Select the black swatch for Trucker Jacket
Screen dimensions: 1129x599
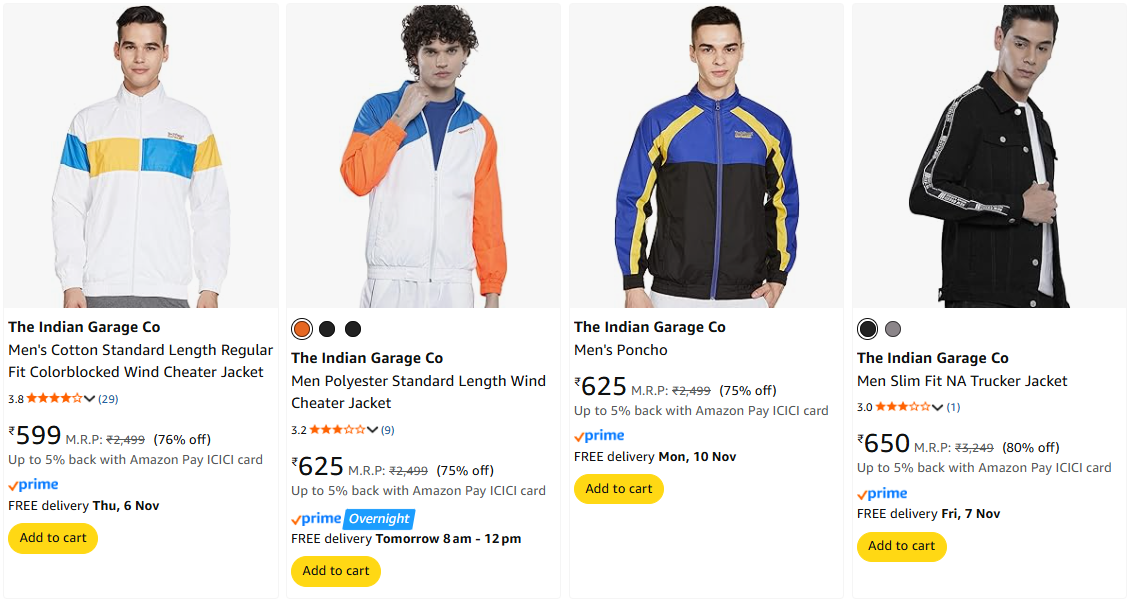(x=867, y=329)
